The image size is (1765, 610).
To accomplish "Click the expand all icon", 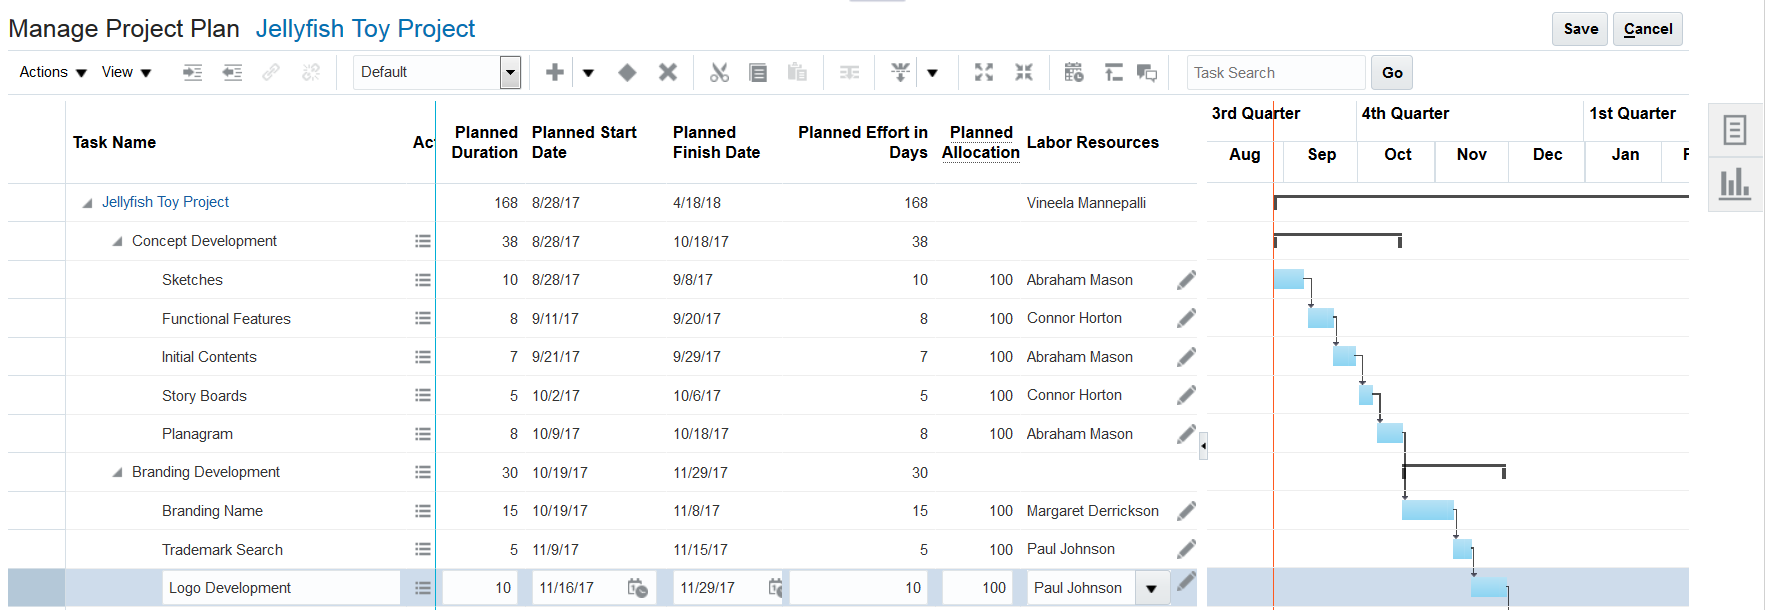I will click(984, 72).
